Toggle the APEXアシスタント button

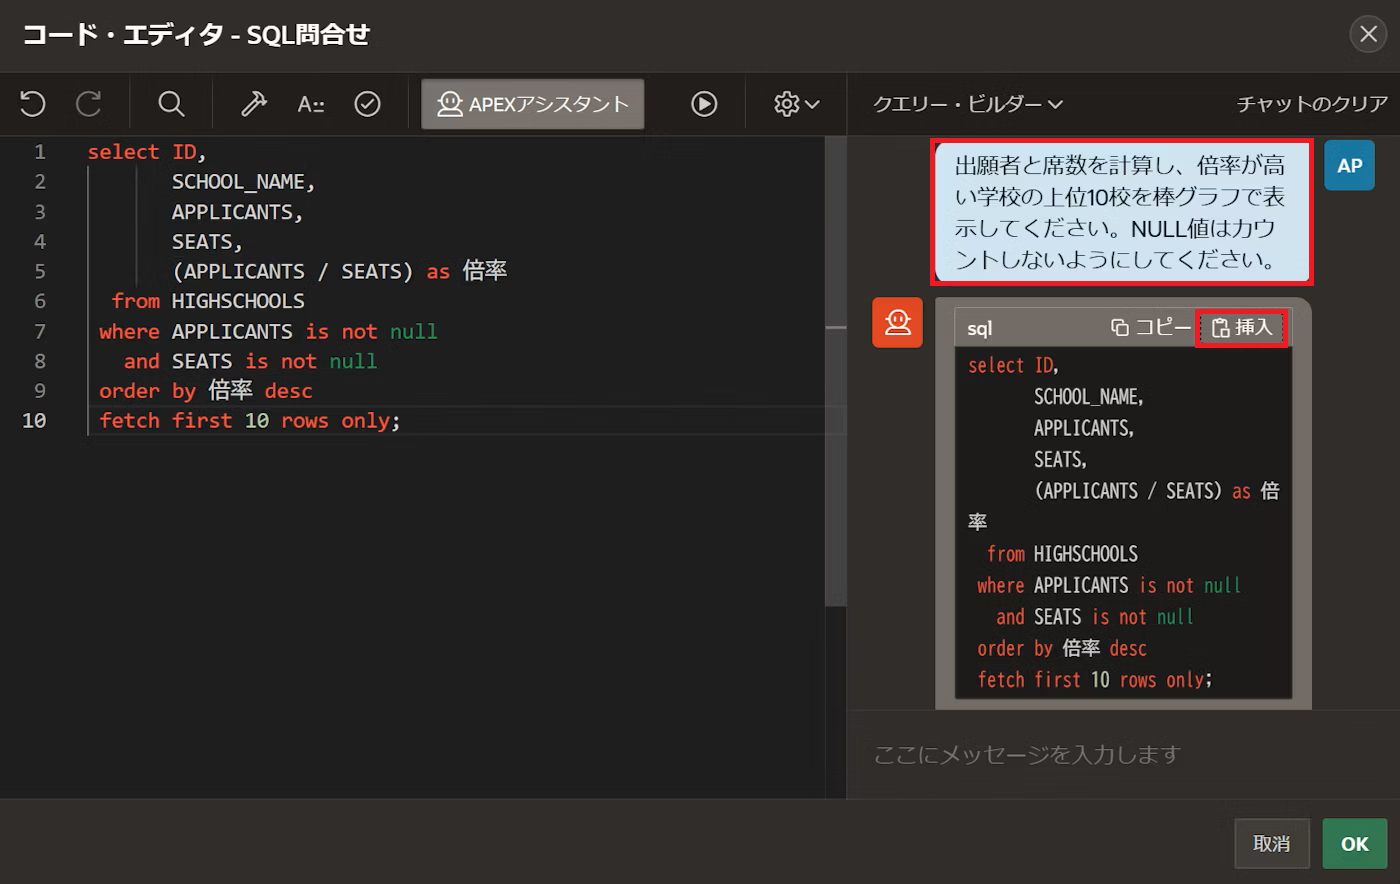coord(533,104)
